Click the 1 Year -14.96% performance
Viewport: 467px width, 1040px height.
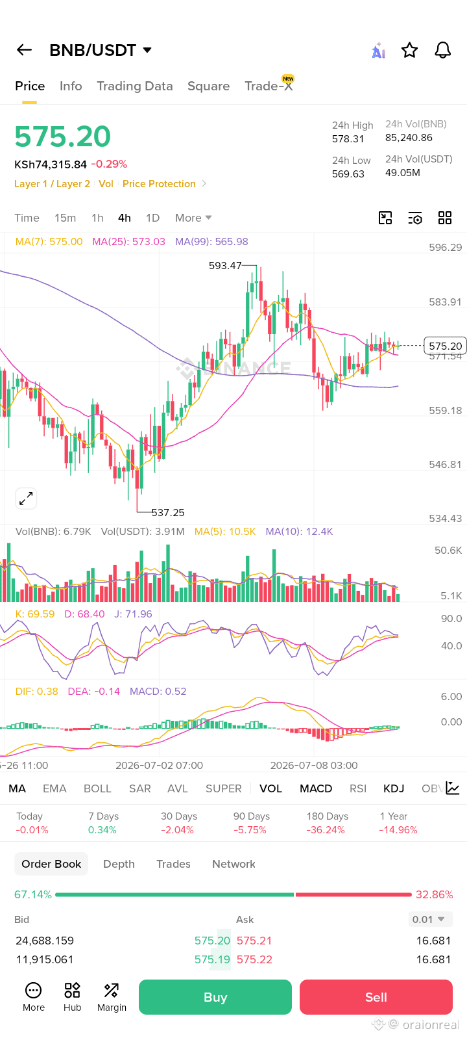point(398,822)
